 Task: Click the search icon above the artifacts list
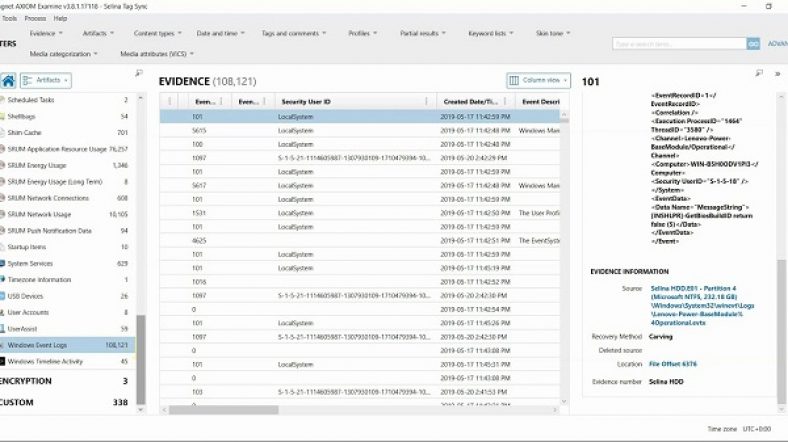click(138, 73)
